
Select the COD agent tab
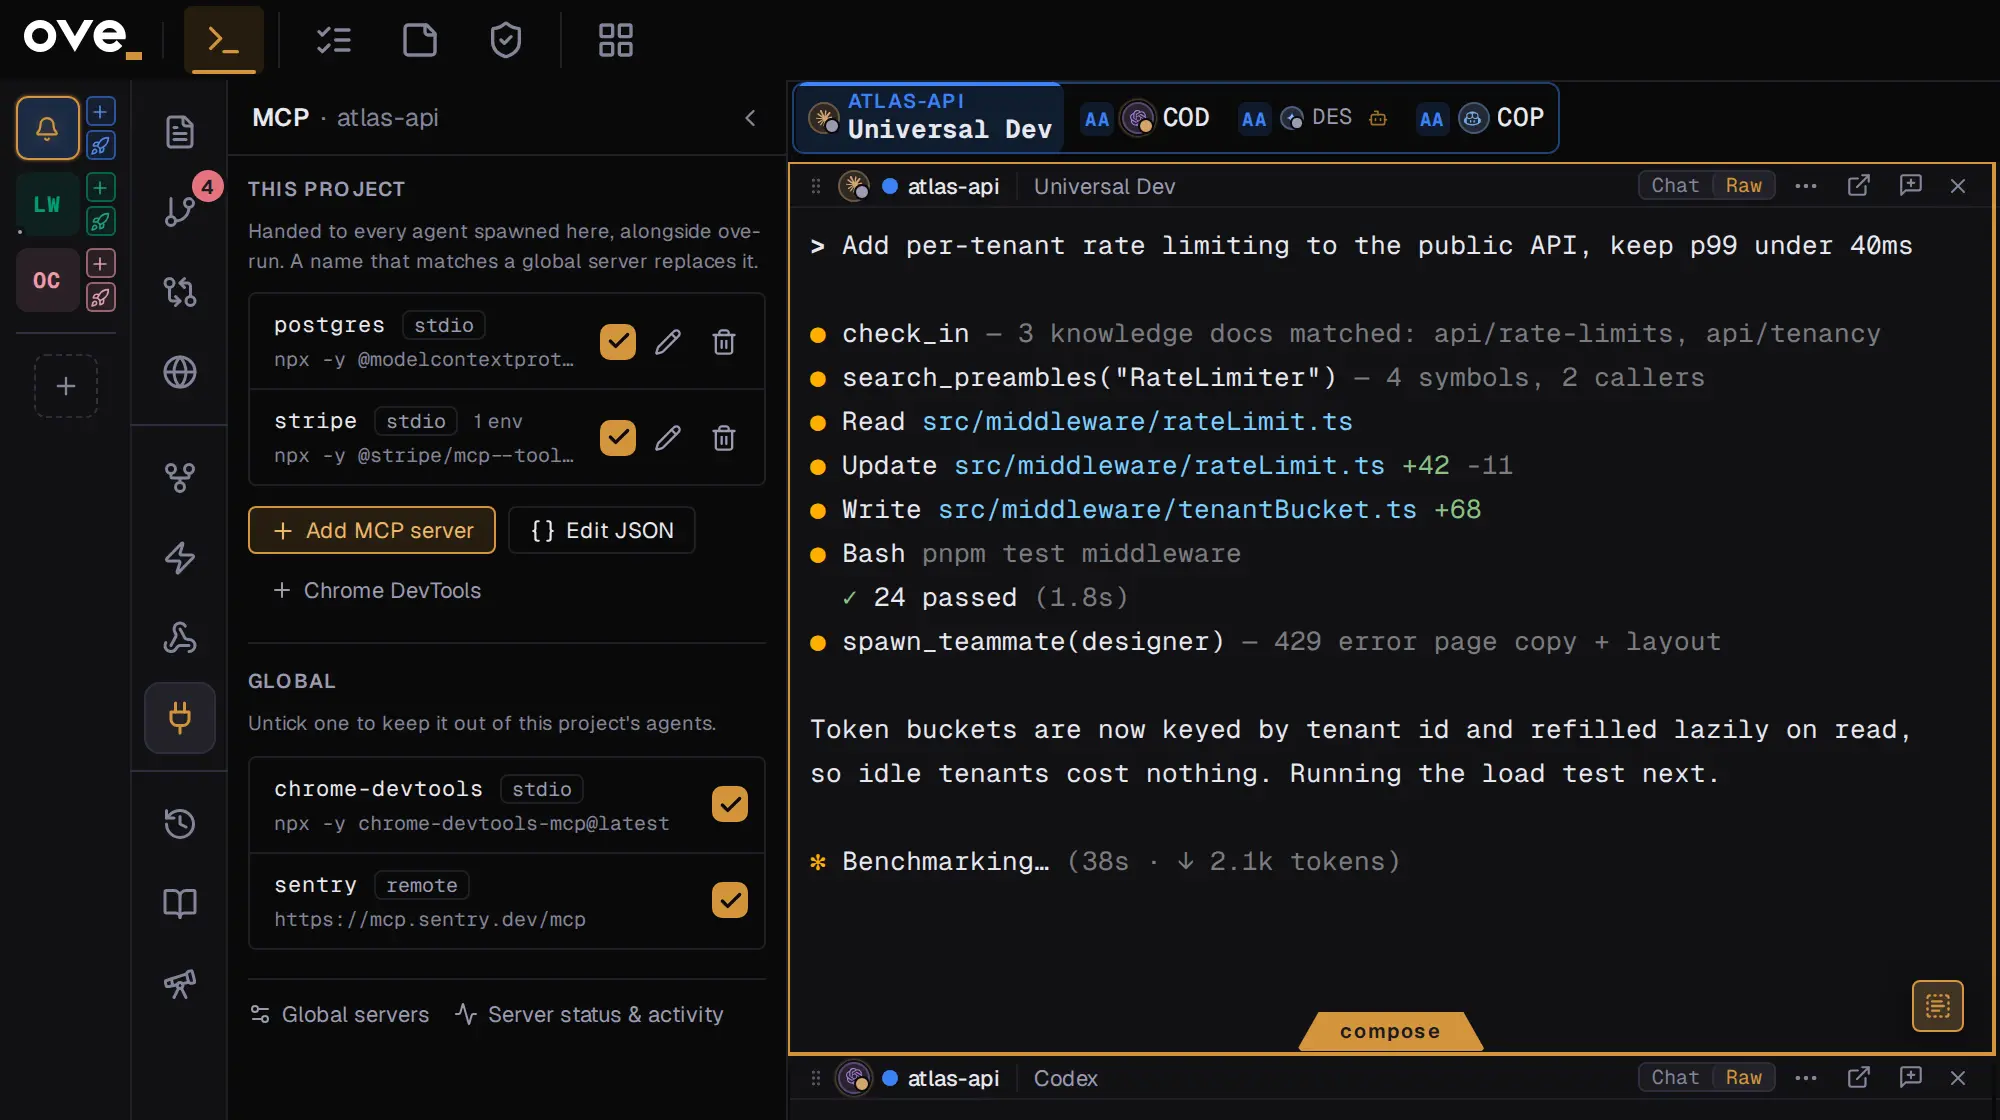pos(1147,118)
